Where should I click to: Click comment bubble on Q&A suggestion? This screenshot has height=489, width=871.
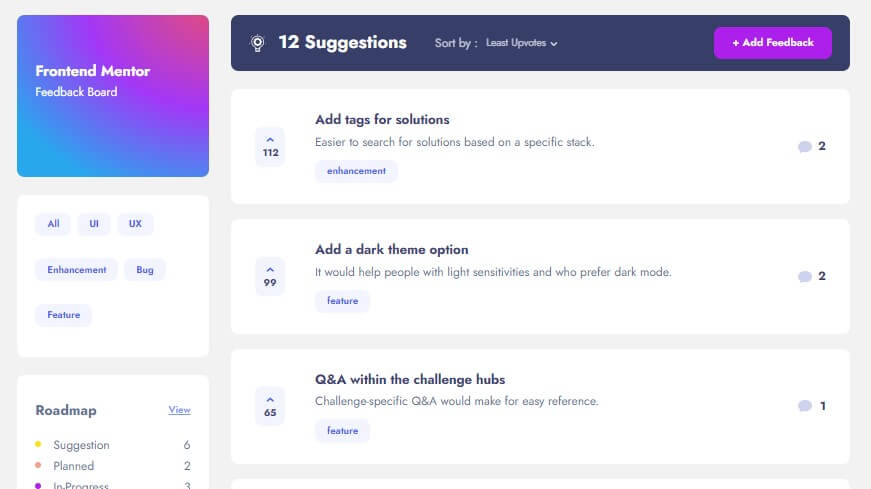click(x=804, y=407)
